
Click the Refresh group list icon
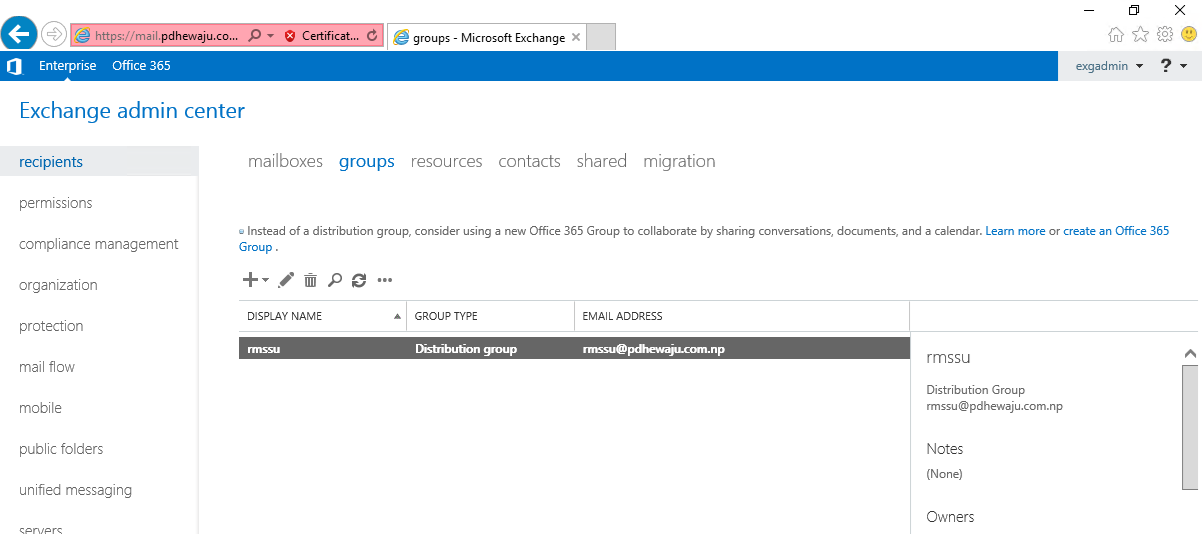coord(360,280)
